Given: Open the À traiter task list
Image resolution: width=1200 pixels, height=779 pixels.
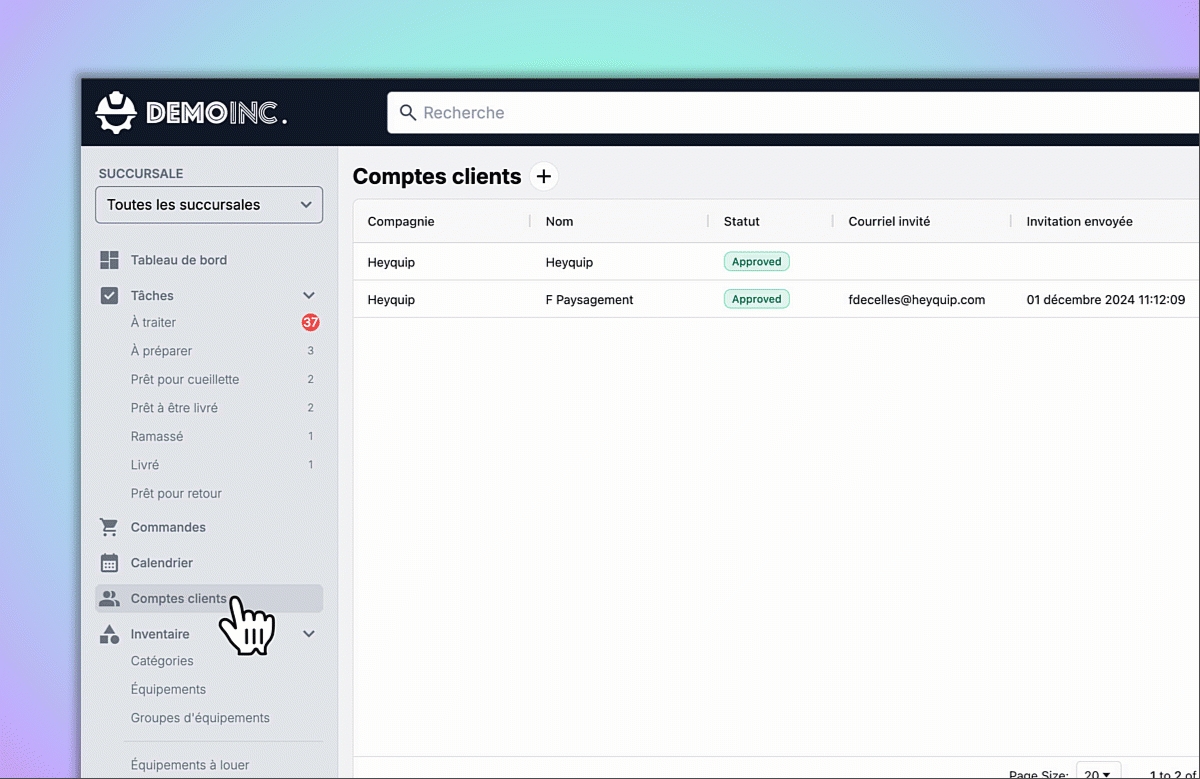Looking at the screenshot, I should point(153,323).
